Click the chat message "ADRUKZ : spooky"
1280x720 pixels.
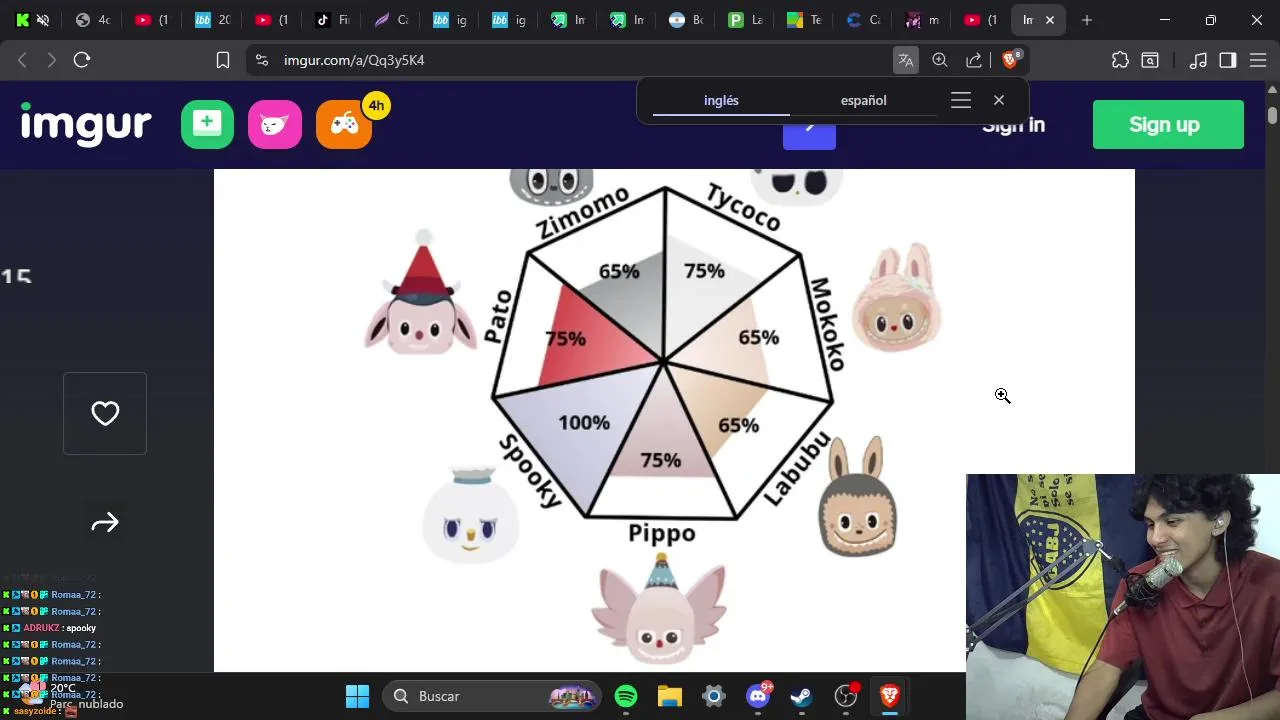click(x=60, y=628)
